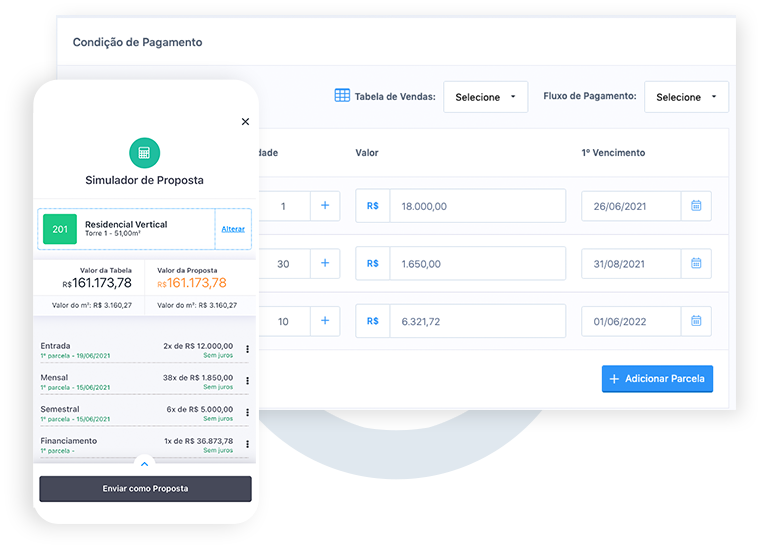Close the Simulador de Proposta panel
Viewport: 762px width, 550px height.
pos(245,122)
